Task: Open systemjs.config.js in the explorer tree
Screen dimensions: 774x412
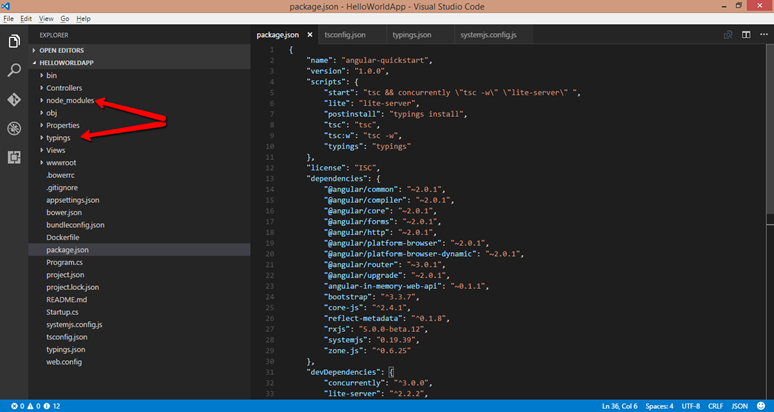Action: (74, 324)
